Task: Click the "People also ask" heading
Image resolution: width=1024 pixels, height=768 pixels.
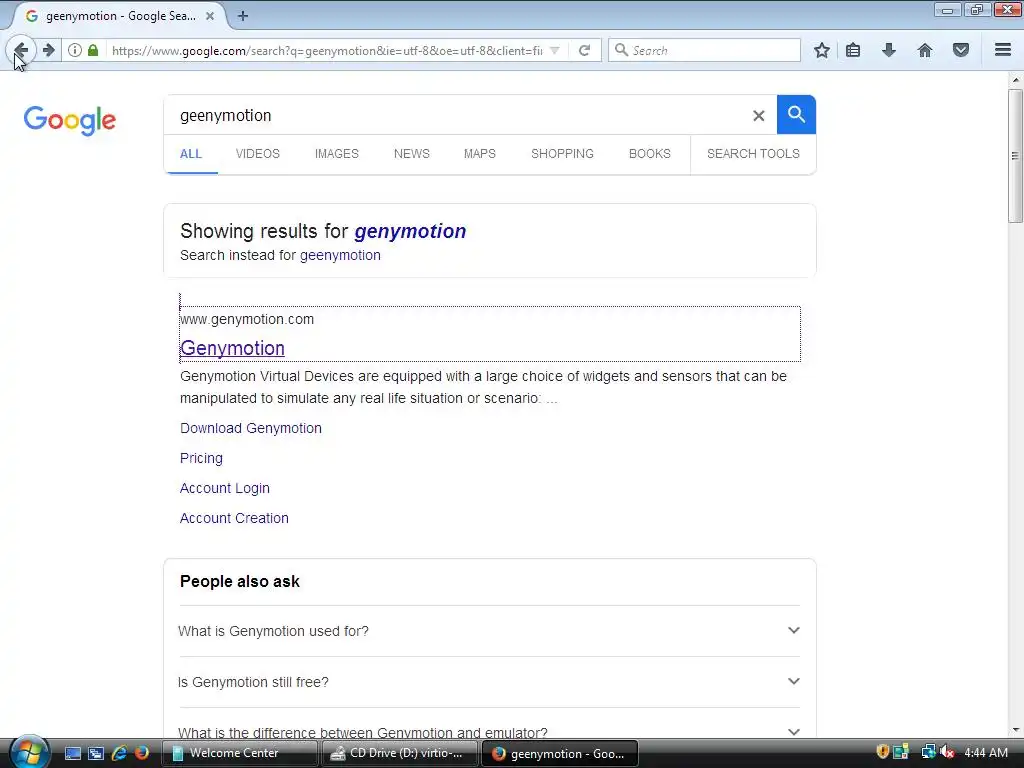Action: pyautogui.click(x=240, y=581)
